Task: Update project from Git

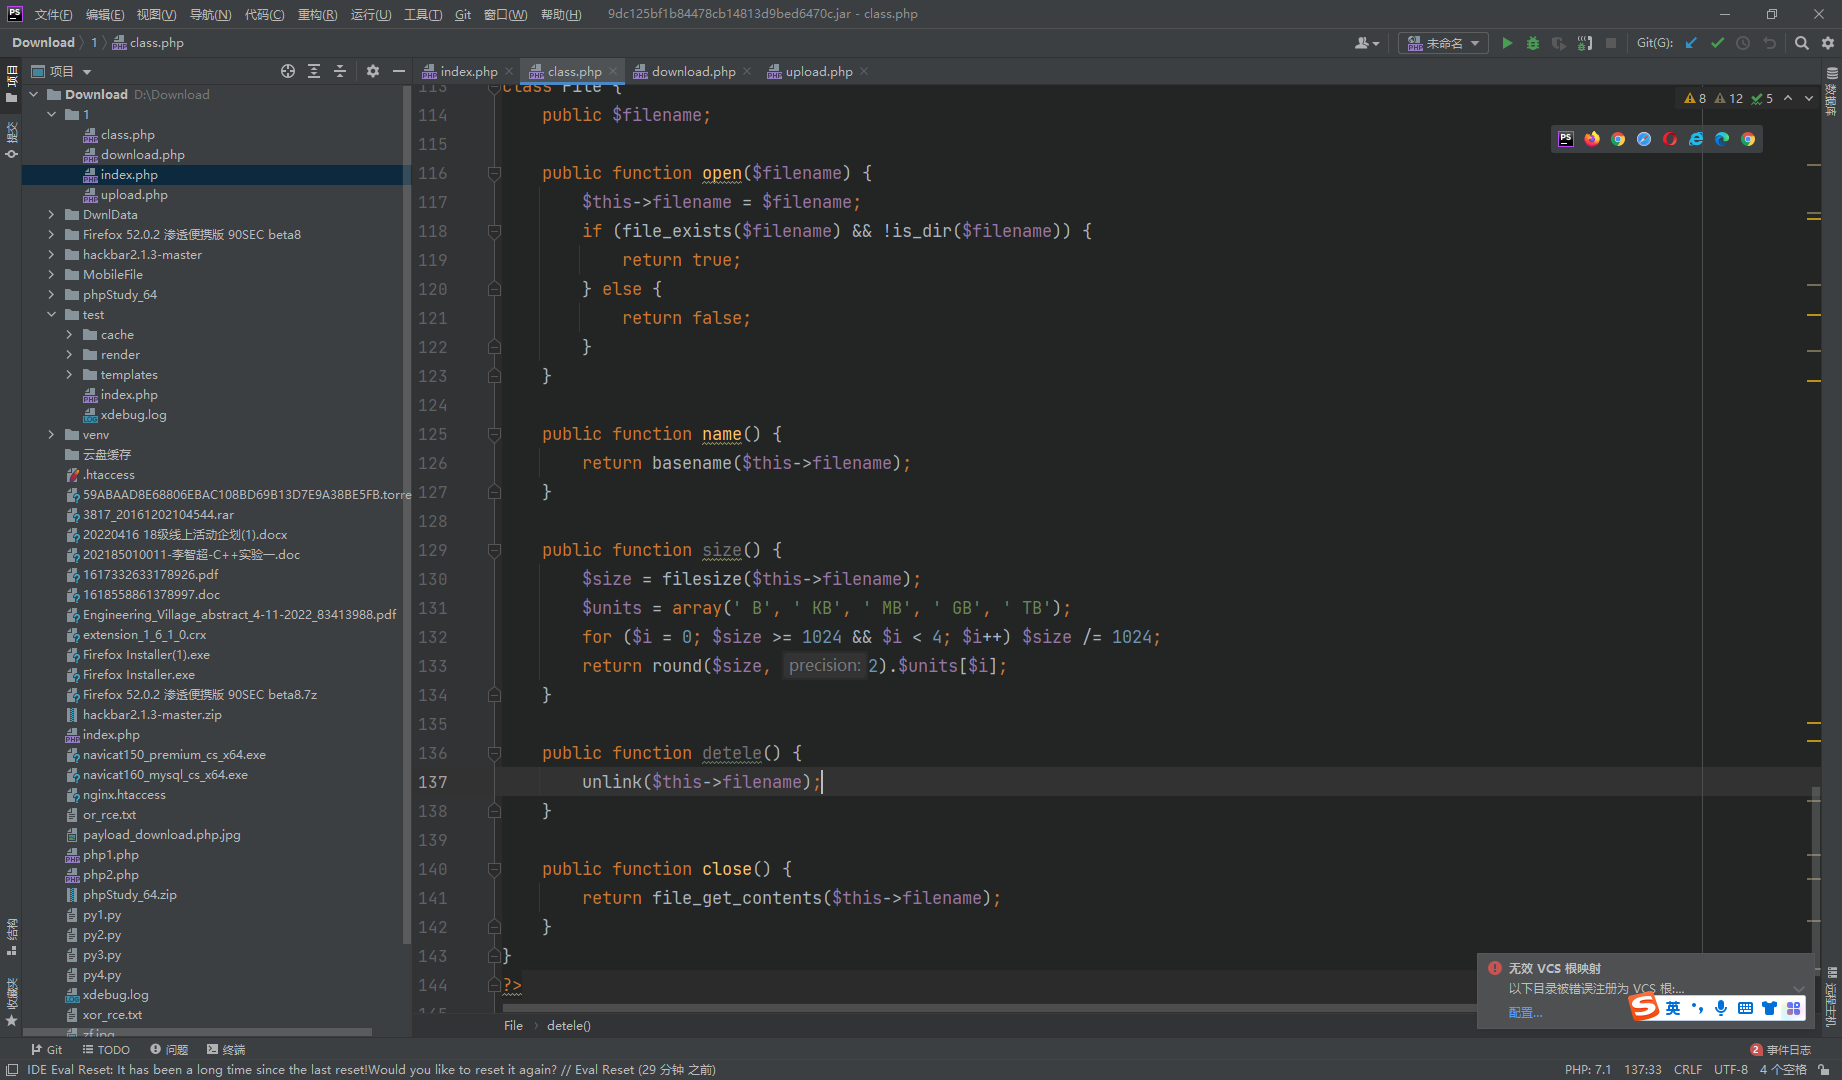Action: 1691,43
